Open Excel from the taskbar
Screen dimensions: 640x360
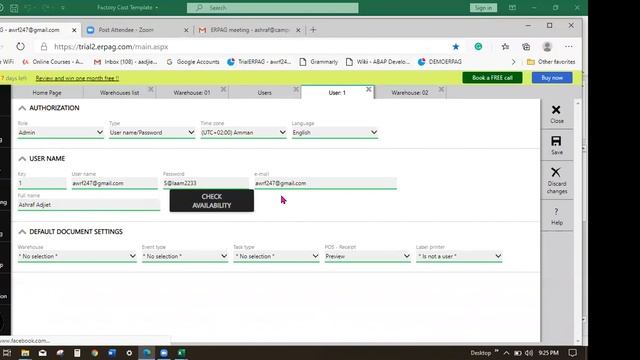coord(182,353)
